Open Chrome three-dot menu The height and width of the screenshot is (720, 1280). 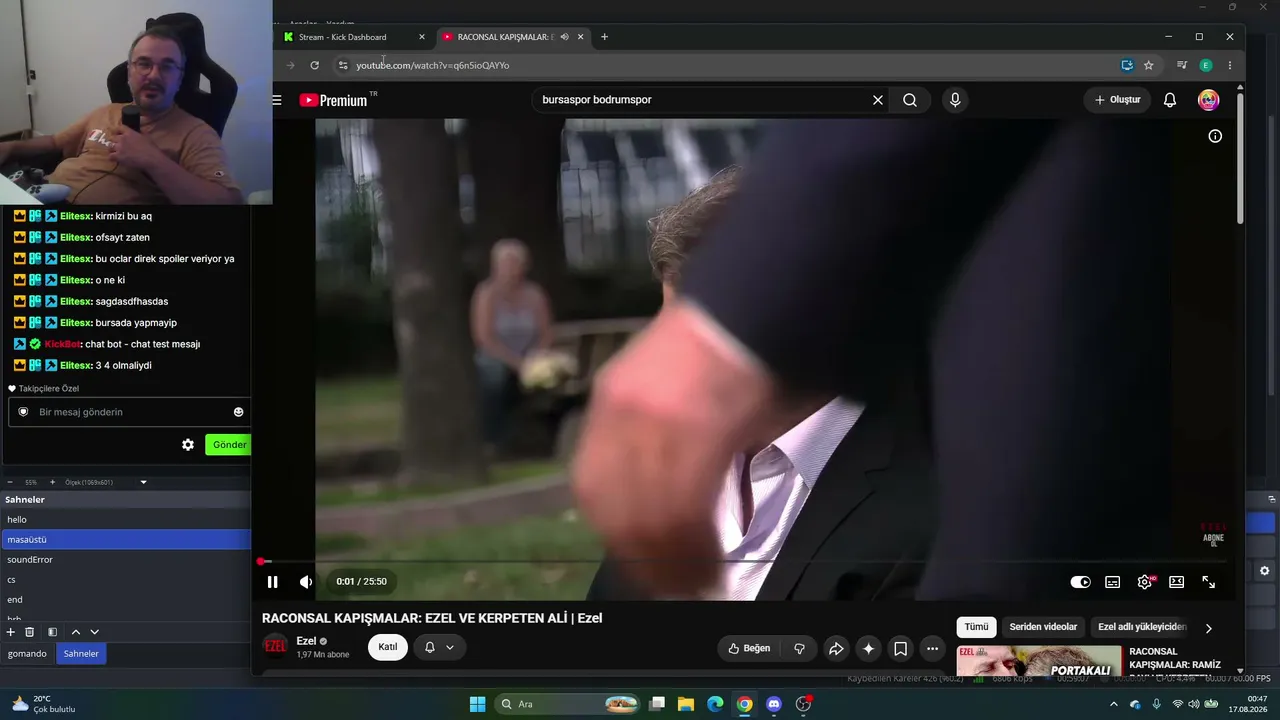(1230, 65)
